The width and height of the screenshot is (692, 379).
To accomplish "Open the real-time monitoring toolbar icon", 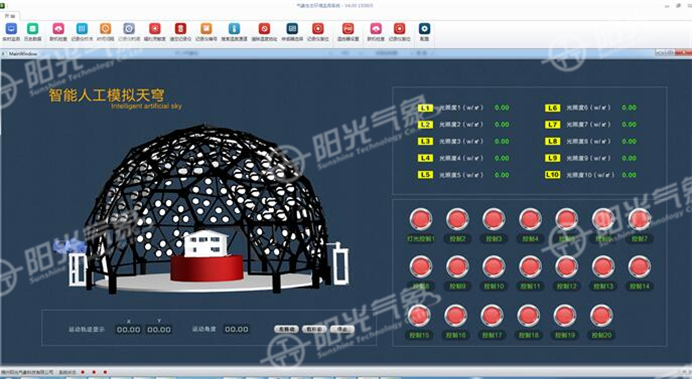I will (x=11, y=29).
